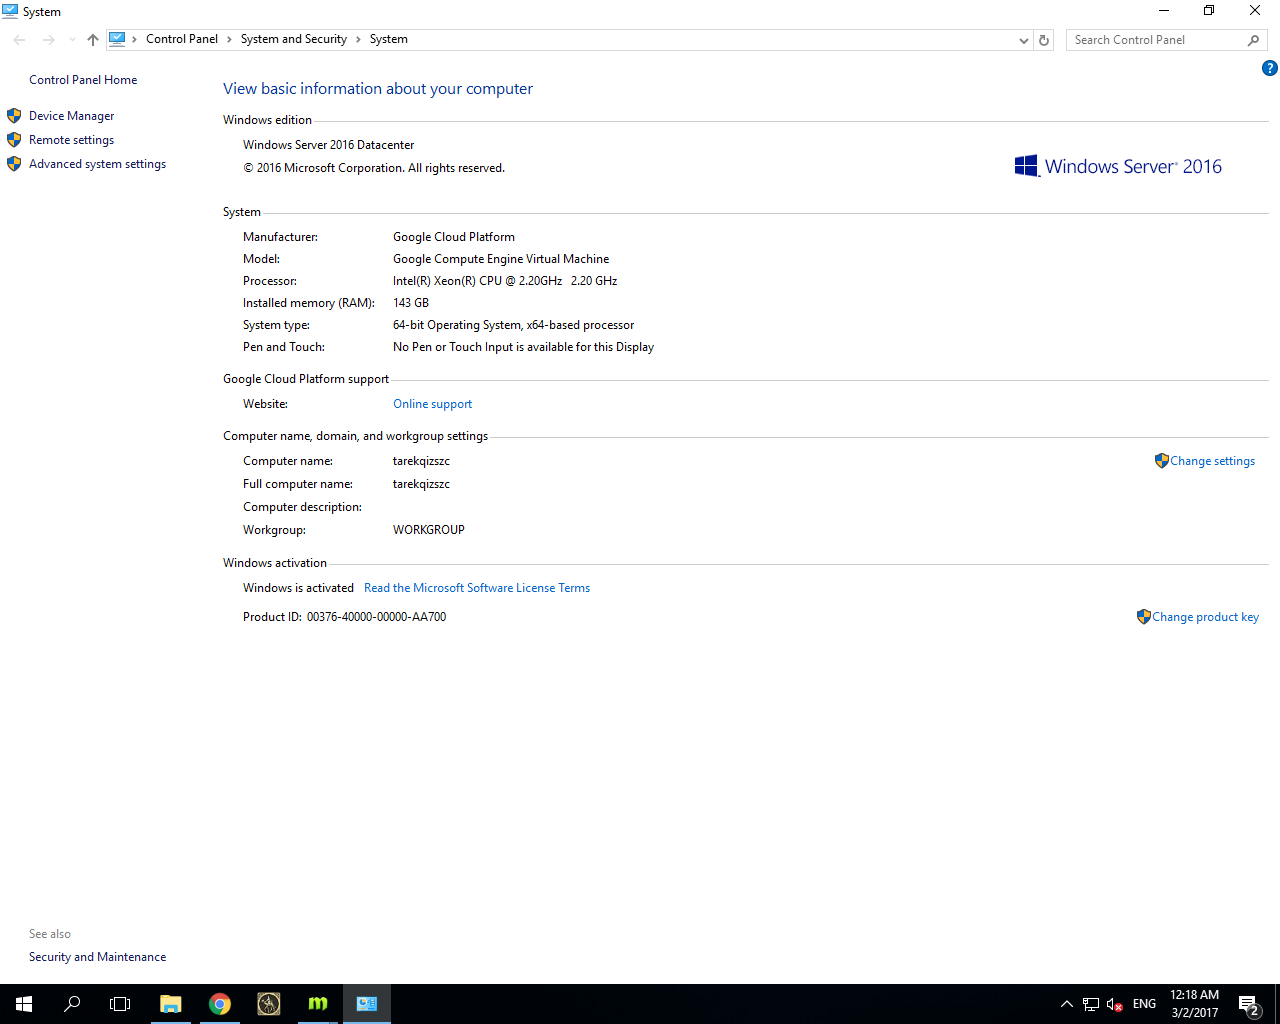Click the blue Help question mark icon
1280x1024 pixels.
tap(1269, 68)
